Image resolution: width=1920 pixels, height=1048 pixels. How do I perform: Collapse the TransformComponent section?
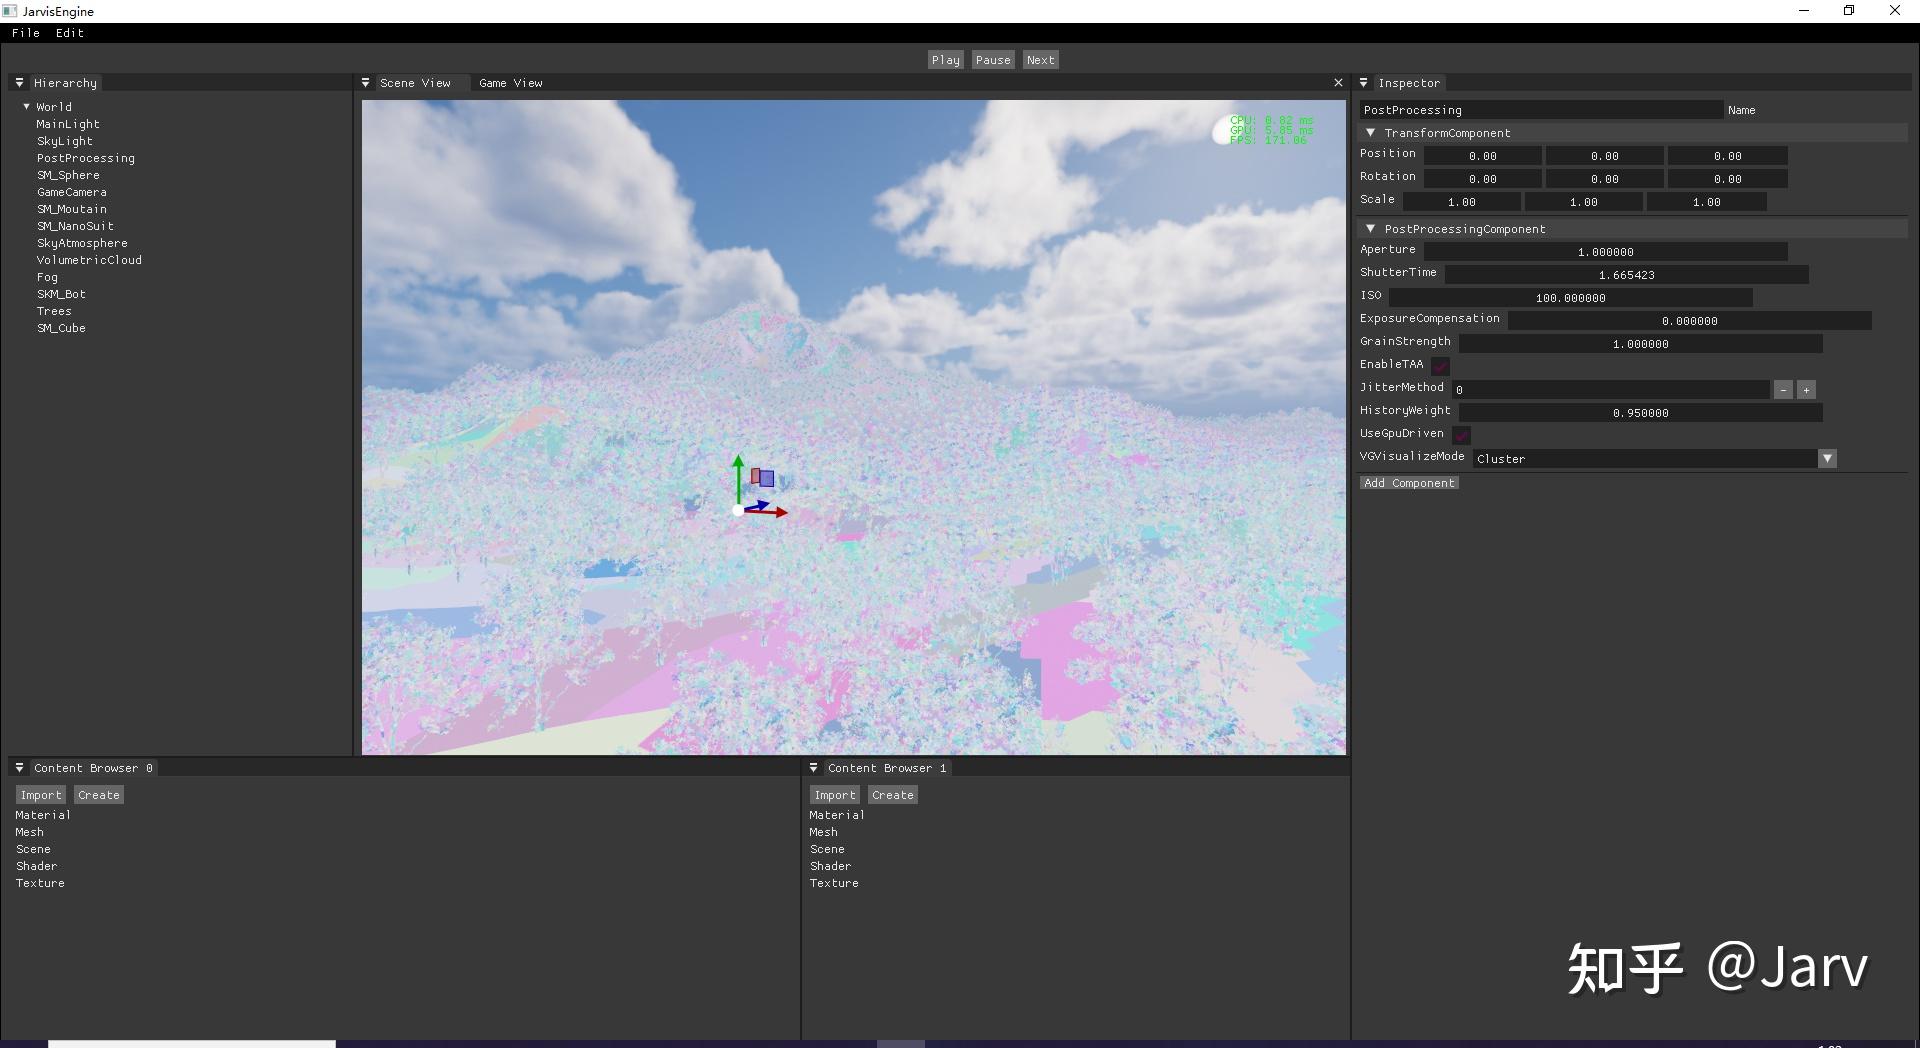coord(1370,132)
